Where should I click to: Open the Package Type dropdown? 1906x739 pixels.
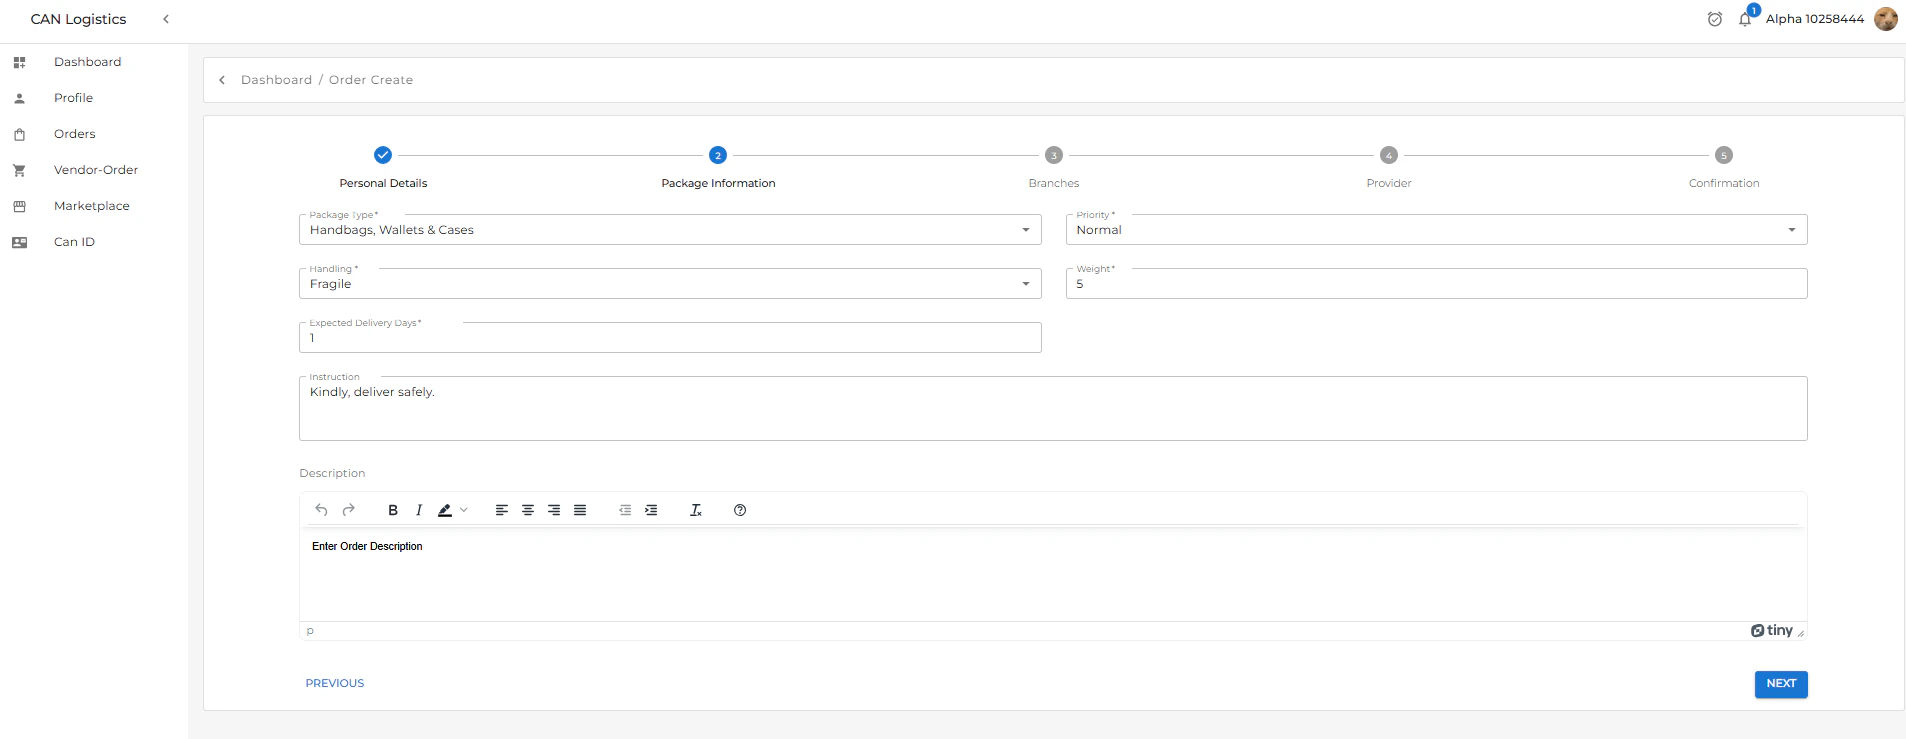(x=670, y=230)
